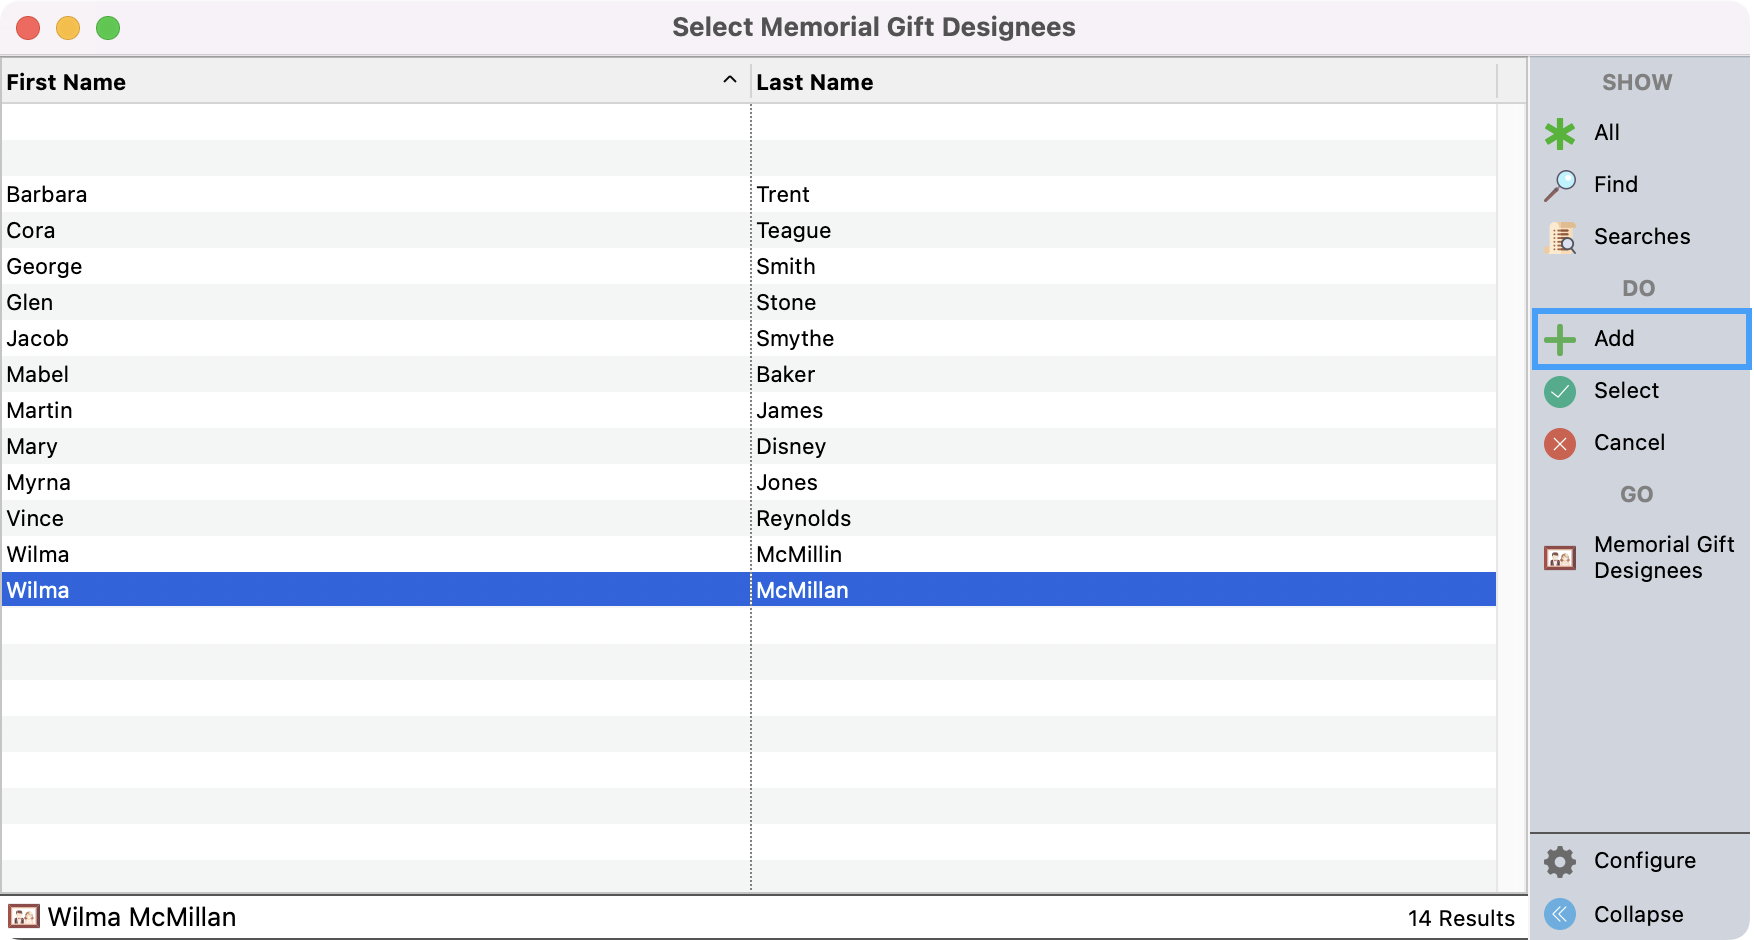Screen dimensions: 1754x940
Task: Click the green checkmark Select icon
Action: point(1559,391)
